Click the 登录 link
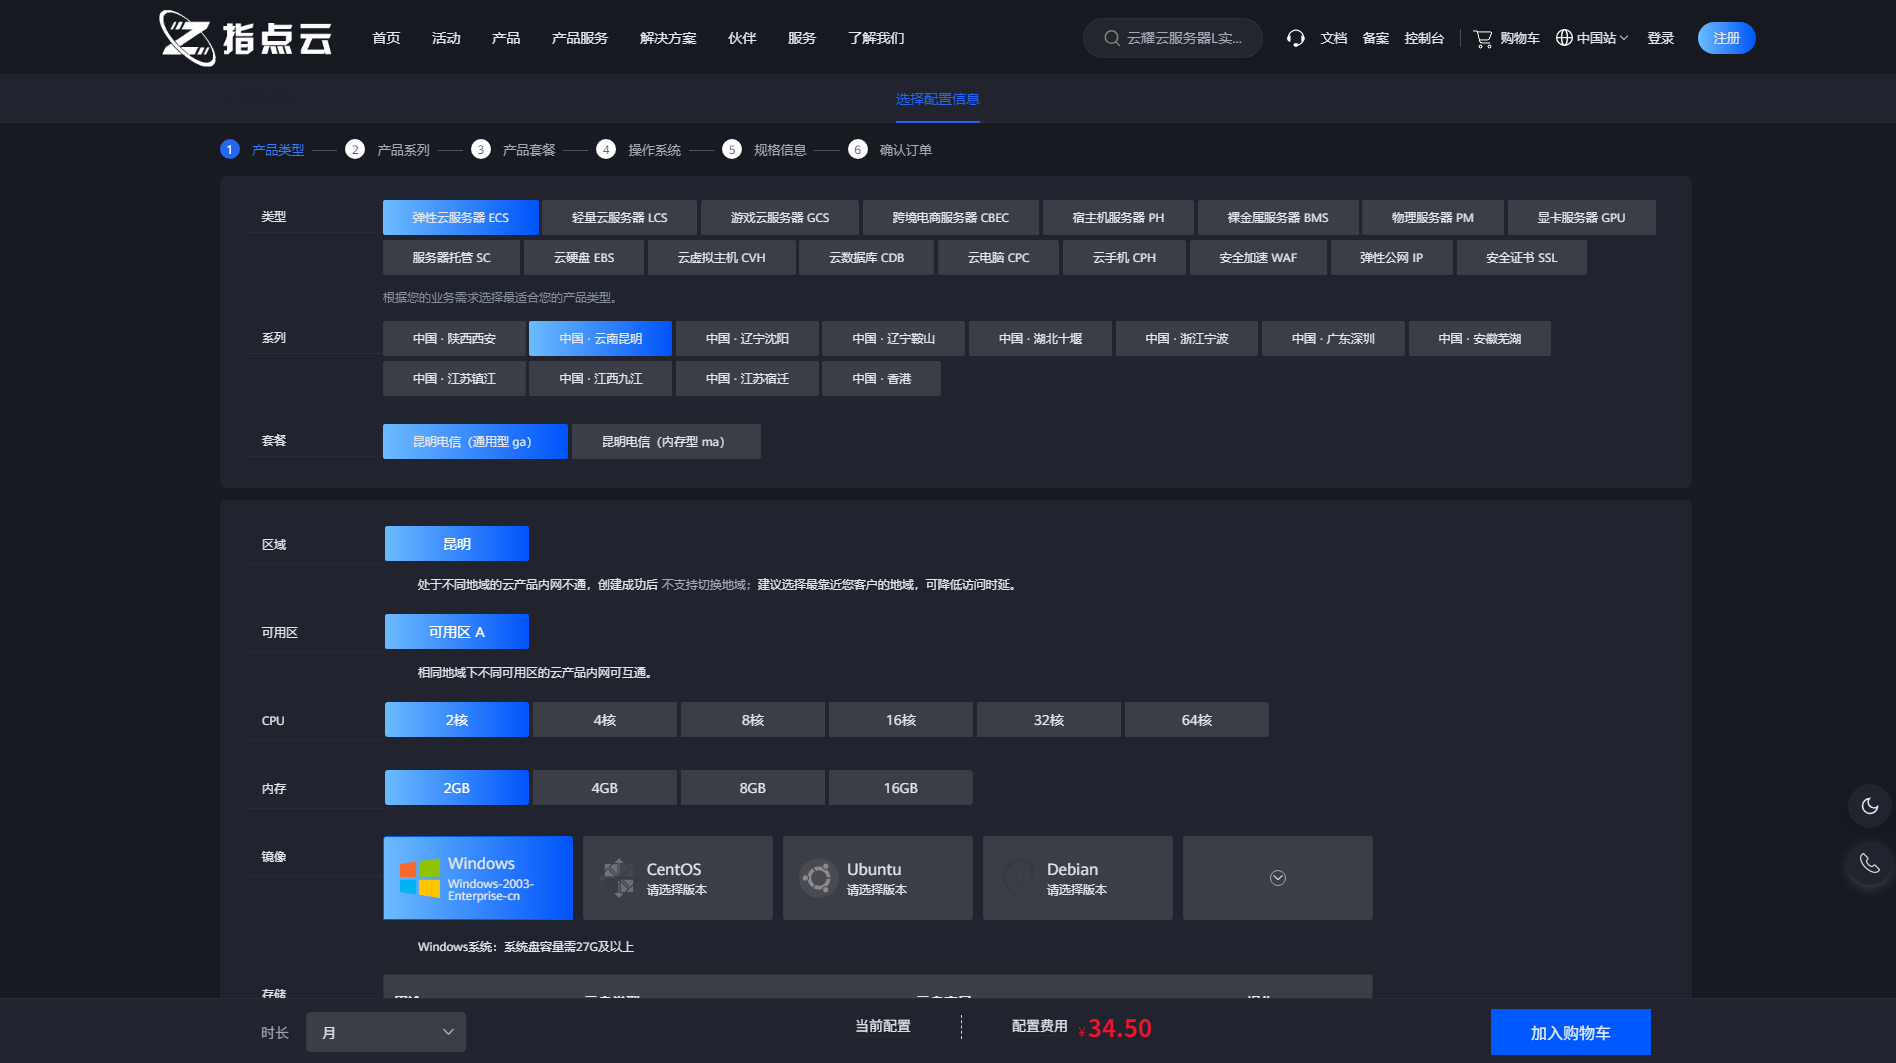The width and height of the screenshot is (1896, 1063). (1661, 38)
